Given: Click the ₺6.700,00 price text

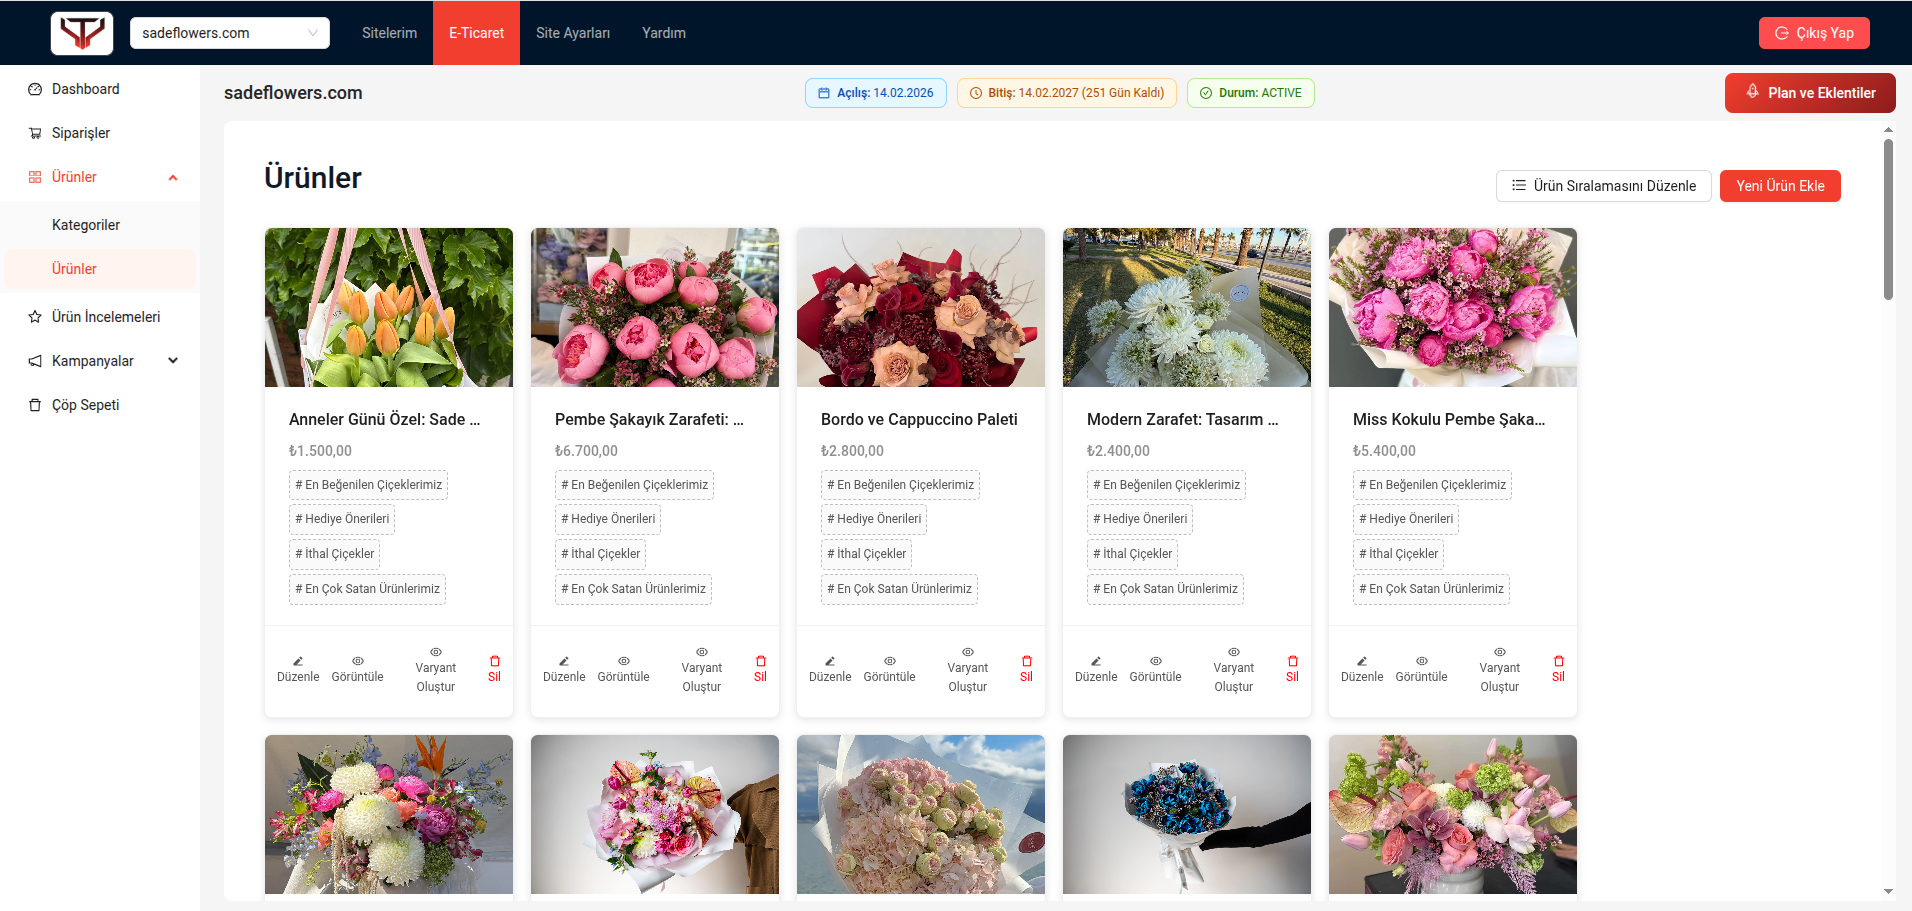Looking at the screenshot, I should (586, 451).
